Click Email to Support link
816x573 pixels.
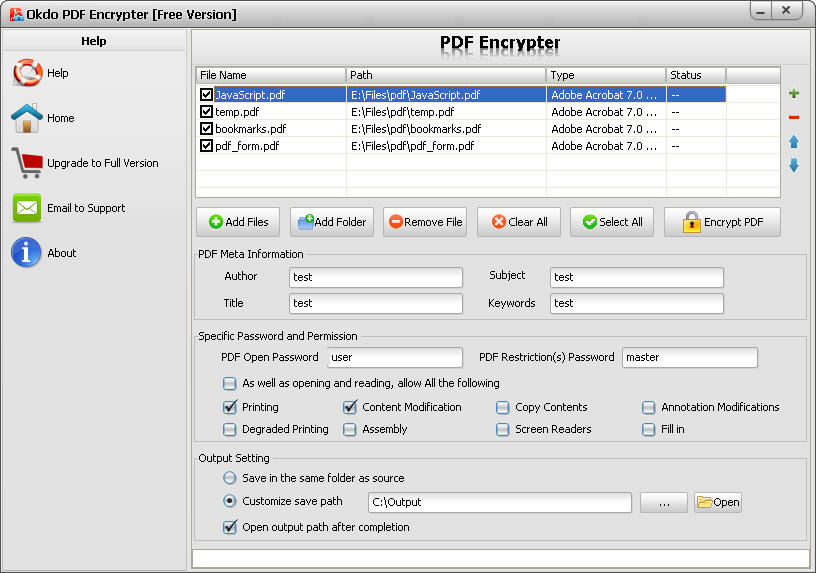click(x=86, y=208)
